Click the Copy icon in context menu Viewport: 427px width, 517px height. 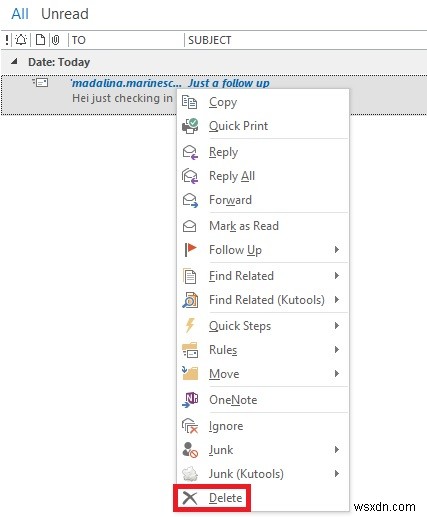[190, 102]
